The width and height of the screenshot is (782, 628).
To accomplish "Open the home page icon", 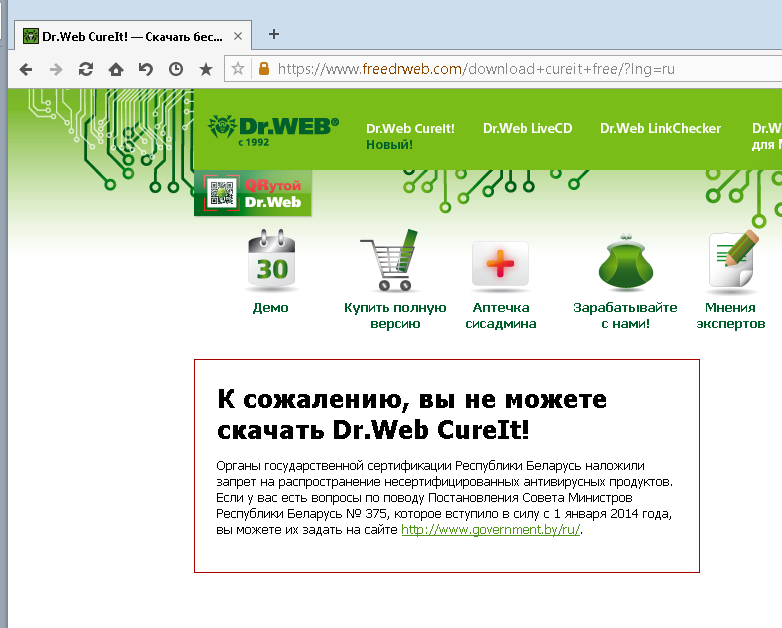I will click(116, 69).
